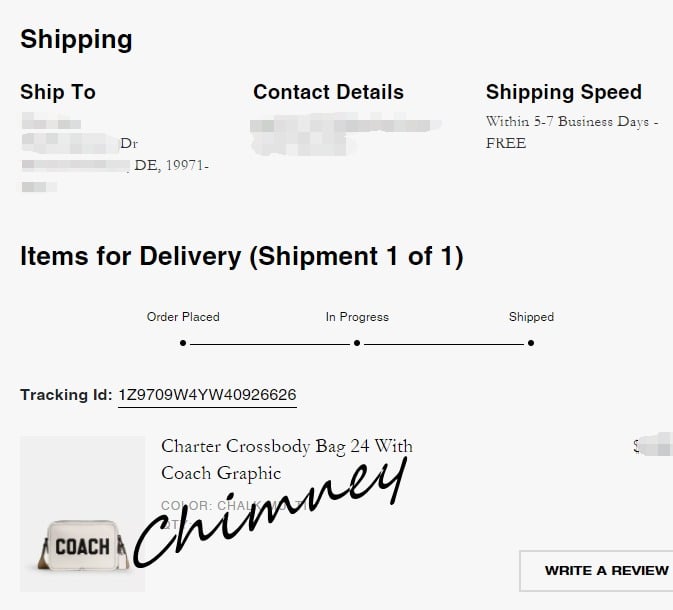This screenshot has height=610, width=673.
Task: Click the Order Placed progress dot
Action: tap(183, 343)
